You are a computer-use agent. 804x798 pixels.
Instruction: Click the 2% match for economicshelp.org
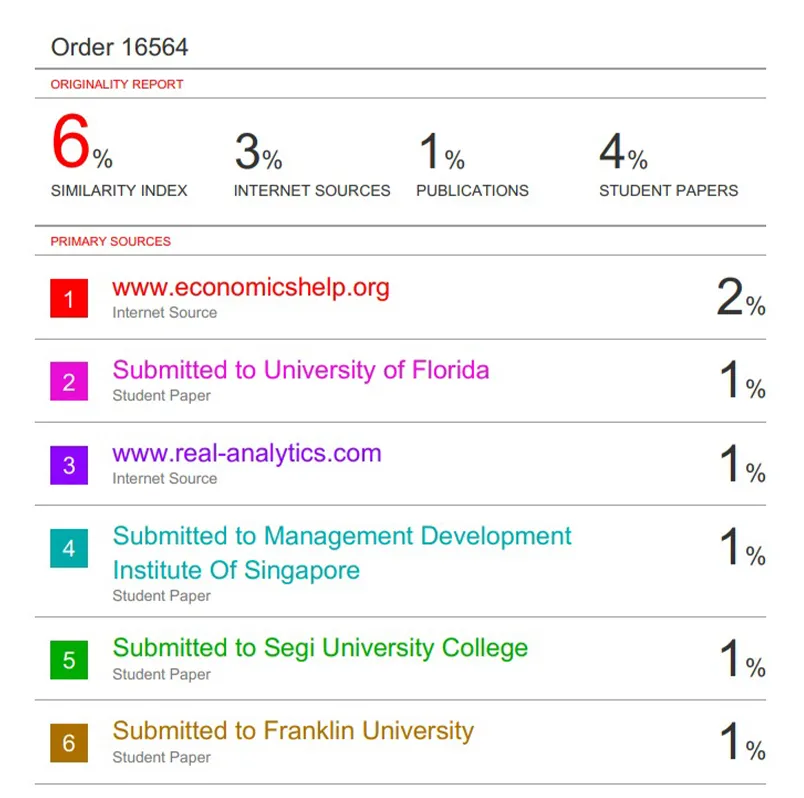tap(740, 298)
